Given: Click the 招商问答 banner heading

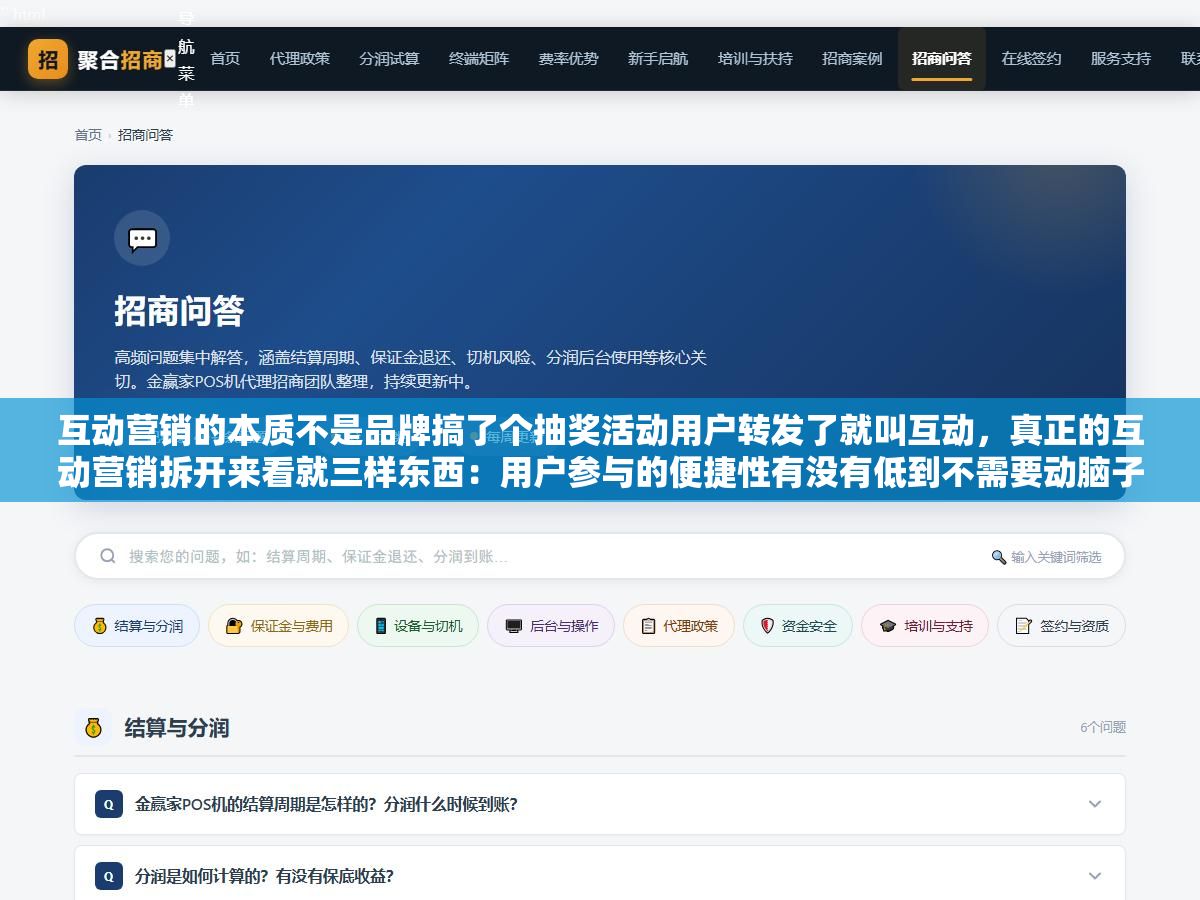Looking at the screenshot, I should click(179, 311).
